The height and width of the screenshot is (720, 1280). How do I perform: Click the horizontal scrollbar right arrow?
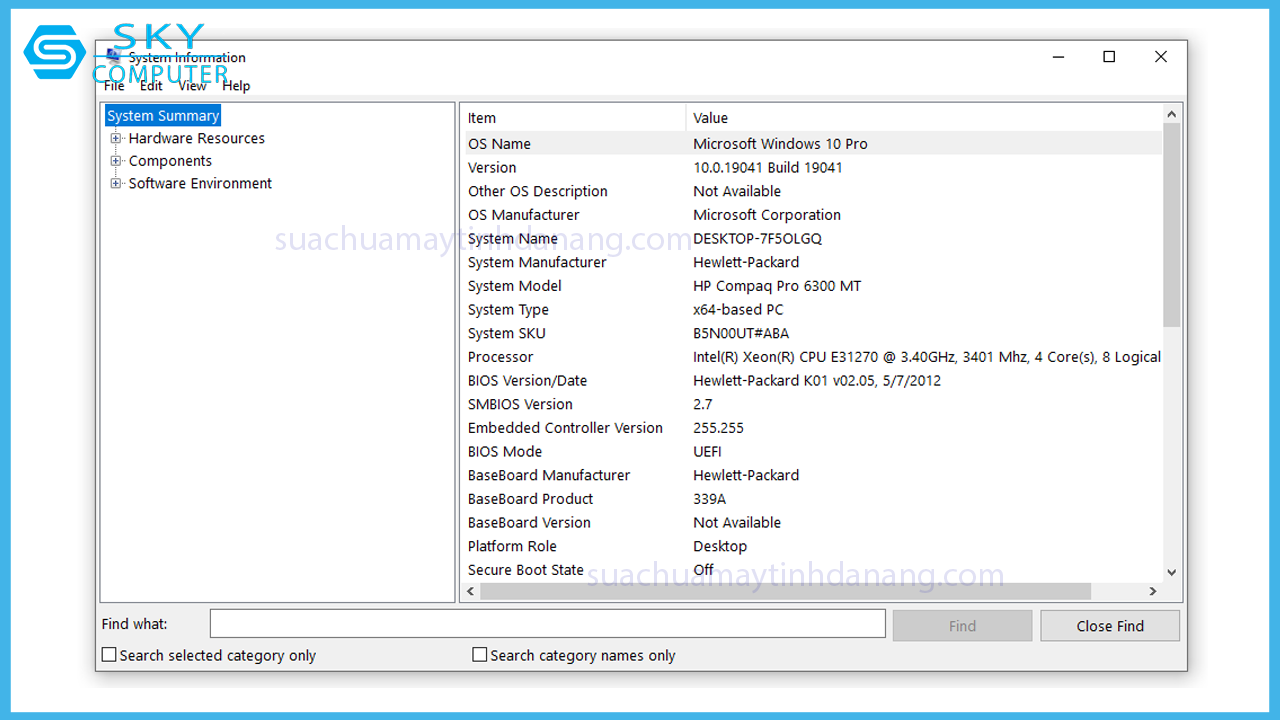pyautogui.click(x=1152, y=592)
